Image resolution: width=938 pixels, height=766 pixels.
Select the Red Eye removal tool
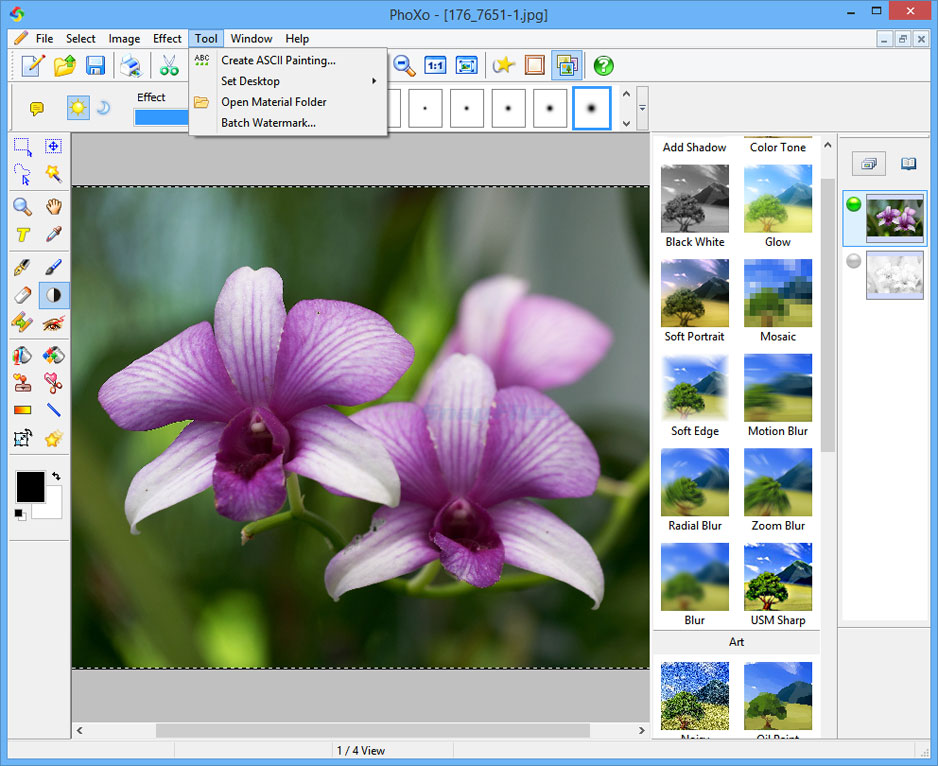click(x=53, y=323)
